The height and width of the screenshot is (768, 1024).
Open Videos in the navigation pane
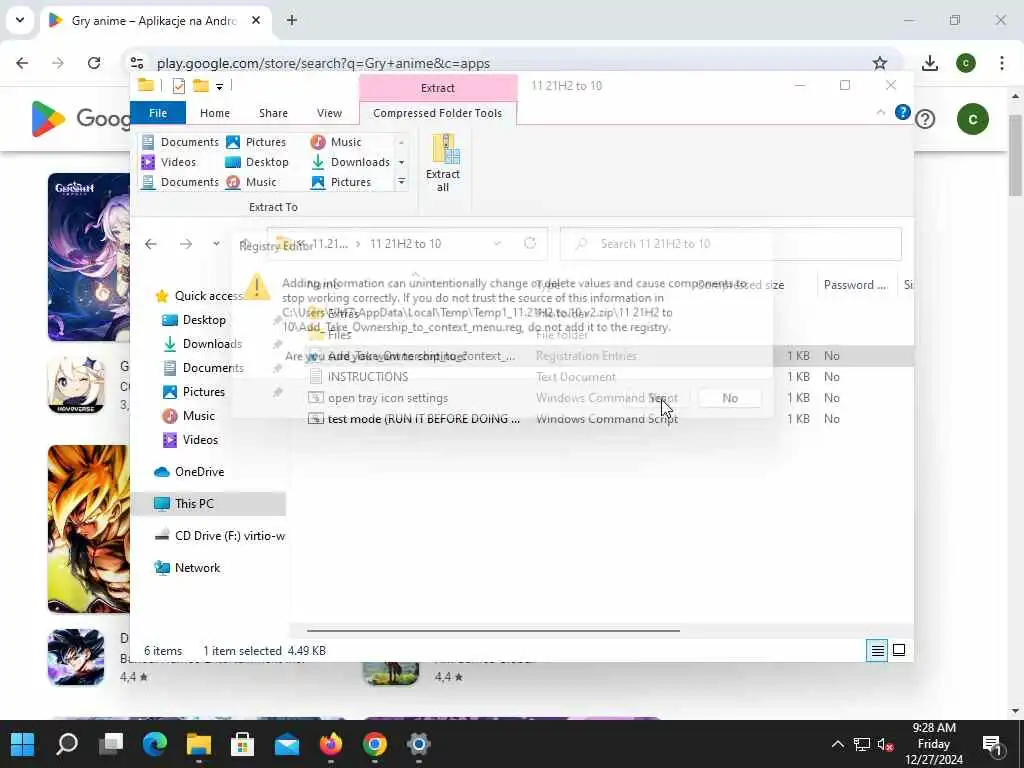click(190, 440)
